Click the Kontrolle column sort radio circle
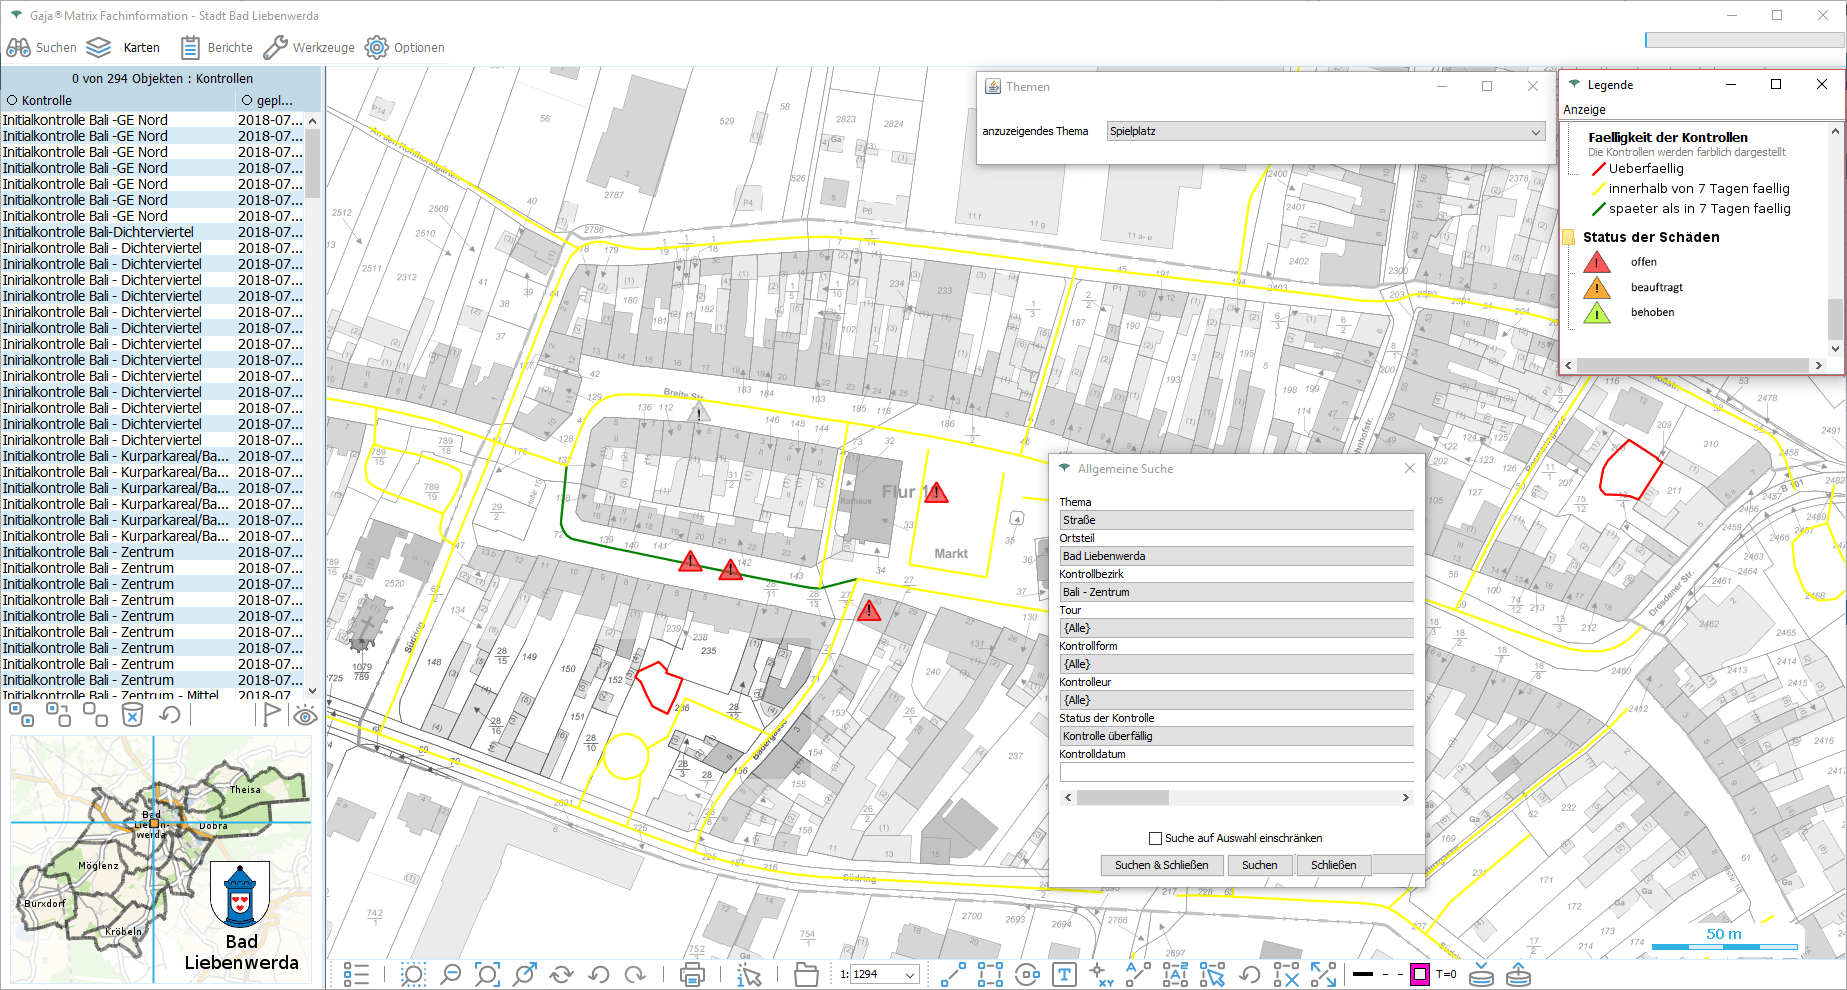Screen dimensions: 1847x990 pos(13,100)
